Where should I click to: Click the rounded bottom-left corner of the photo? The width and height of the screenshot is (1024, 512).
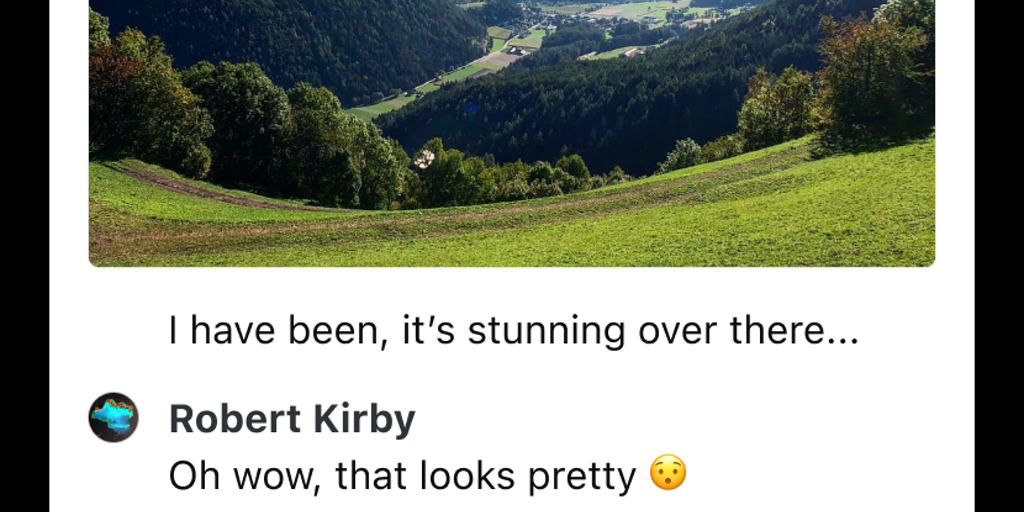click(97, 259)
